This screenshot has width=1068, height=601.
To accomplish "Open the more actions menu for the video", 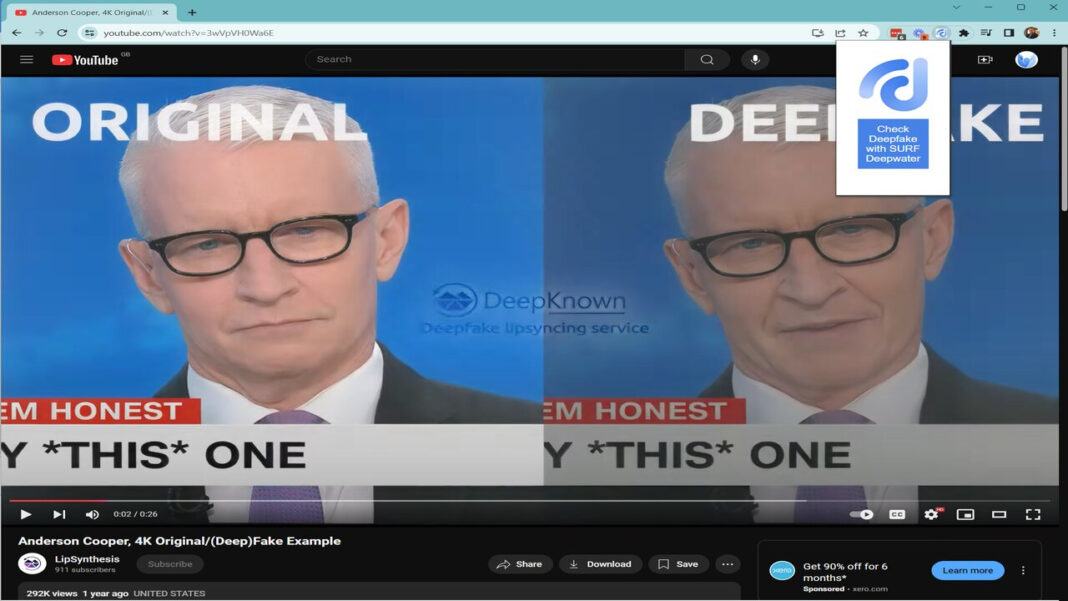I will 727,564.
